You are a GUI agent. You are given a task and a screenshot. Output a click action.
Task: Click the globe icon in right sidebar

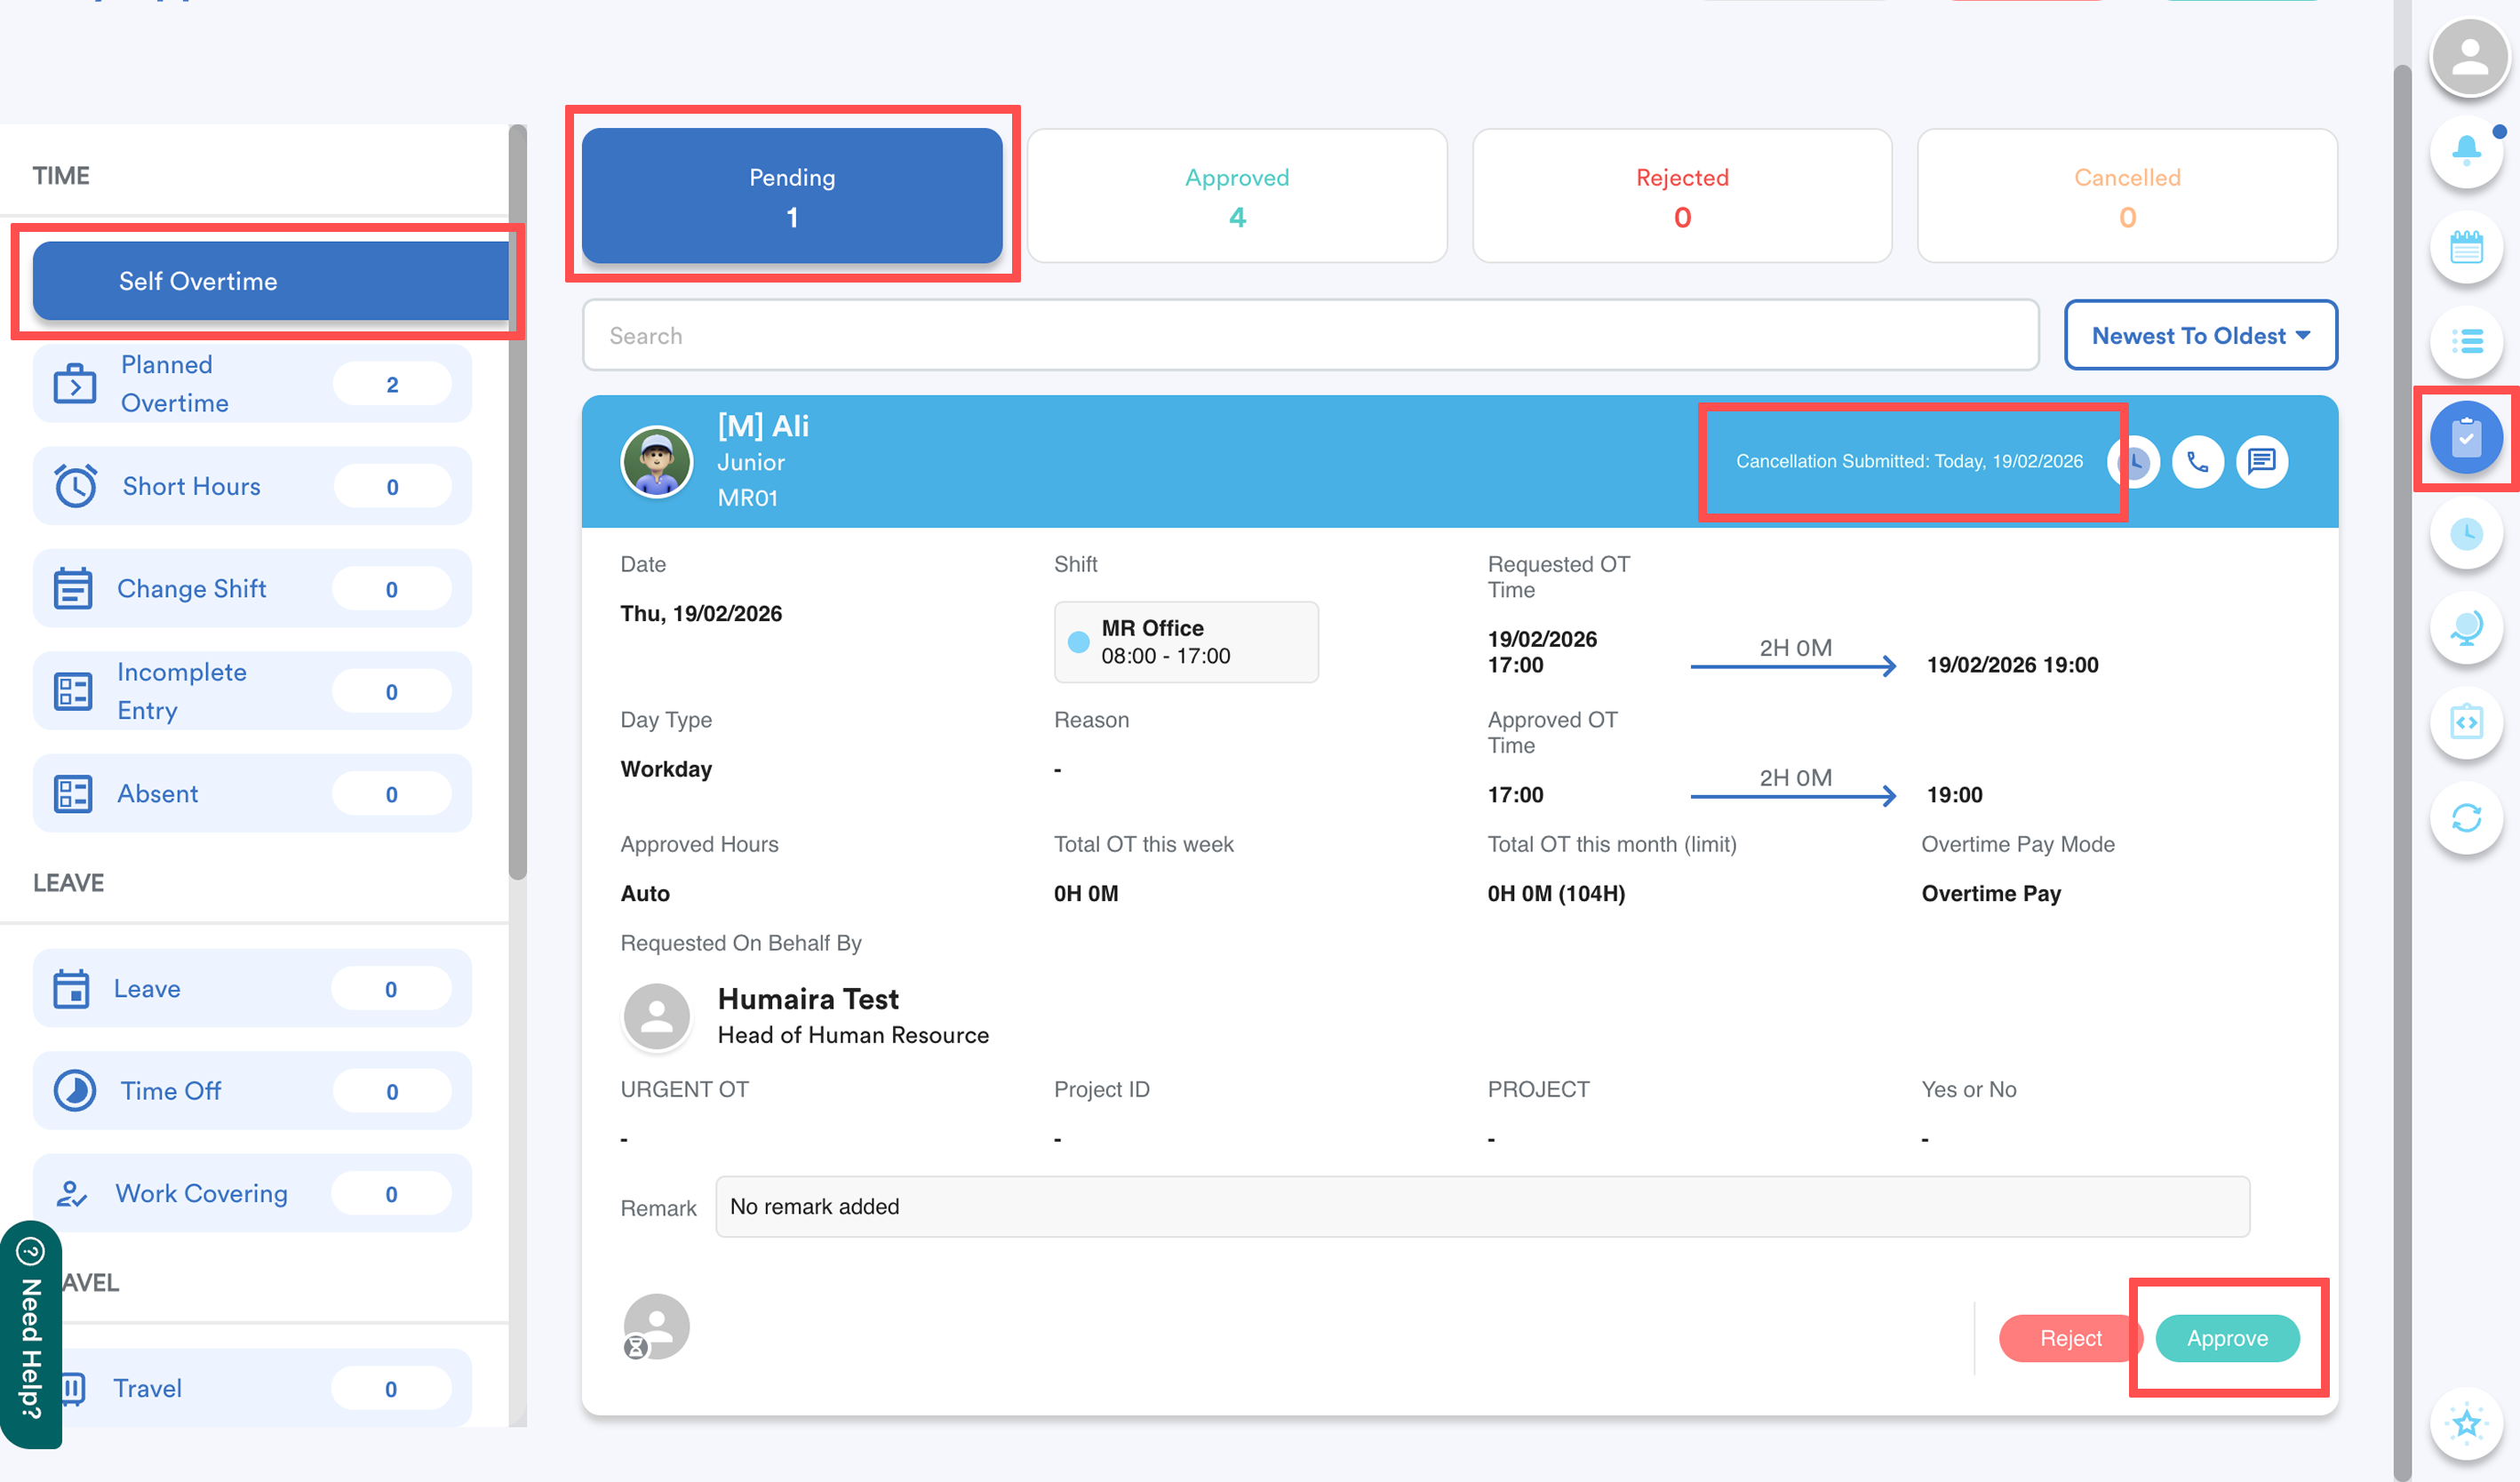coord(2466,628)
